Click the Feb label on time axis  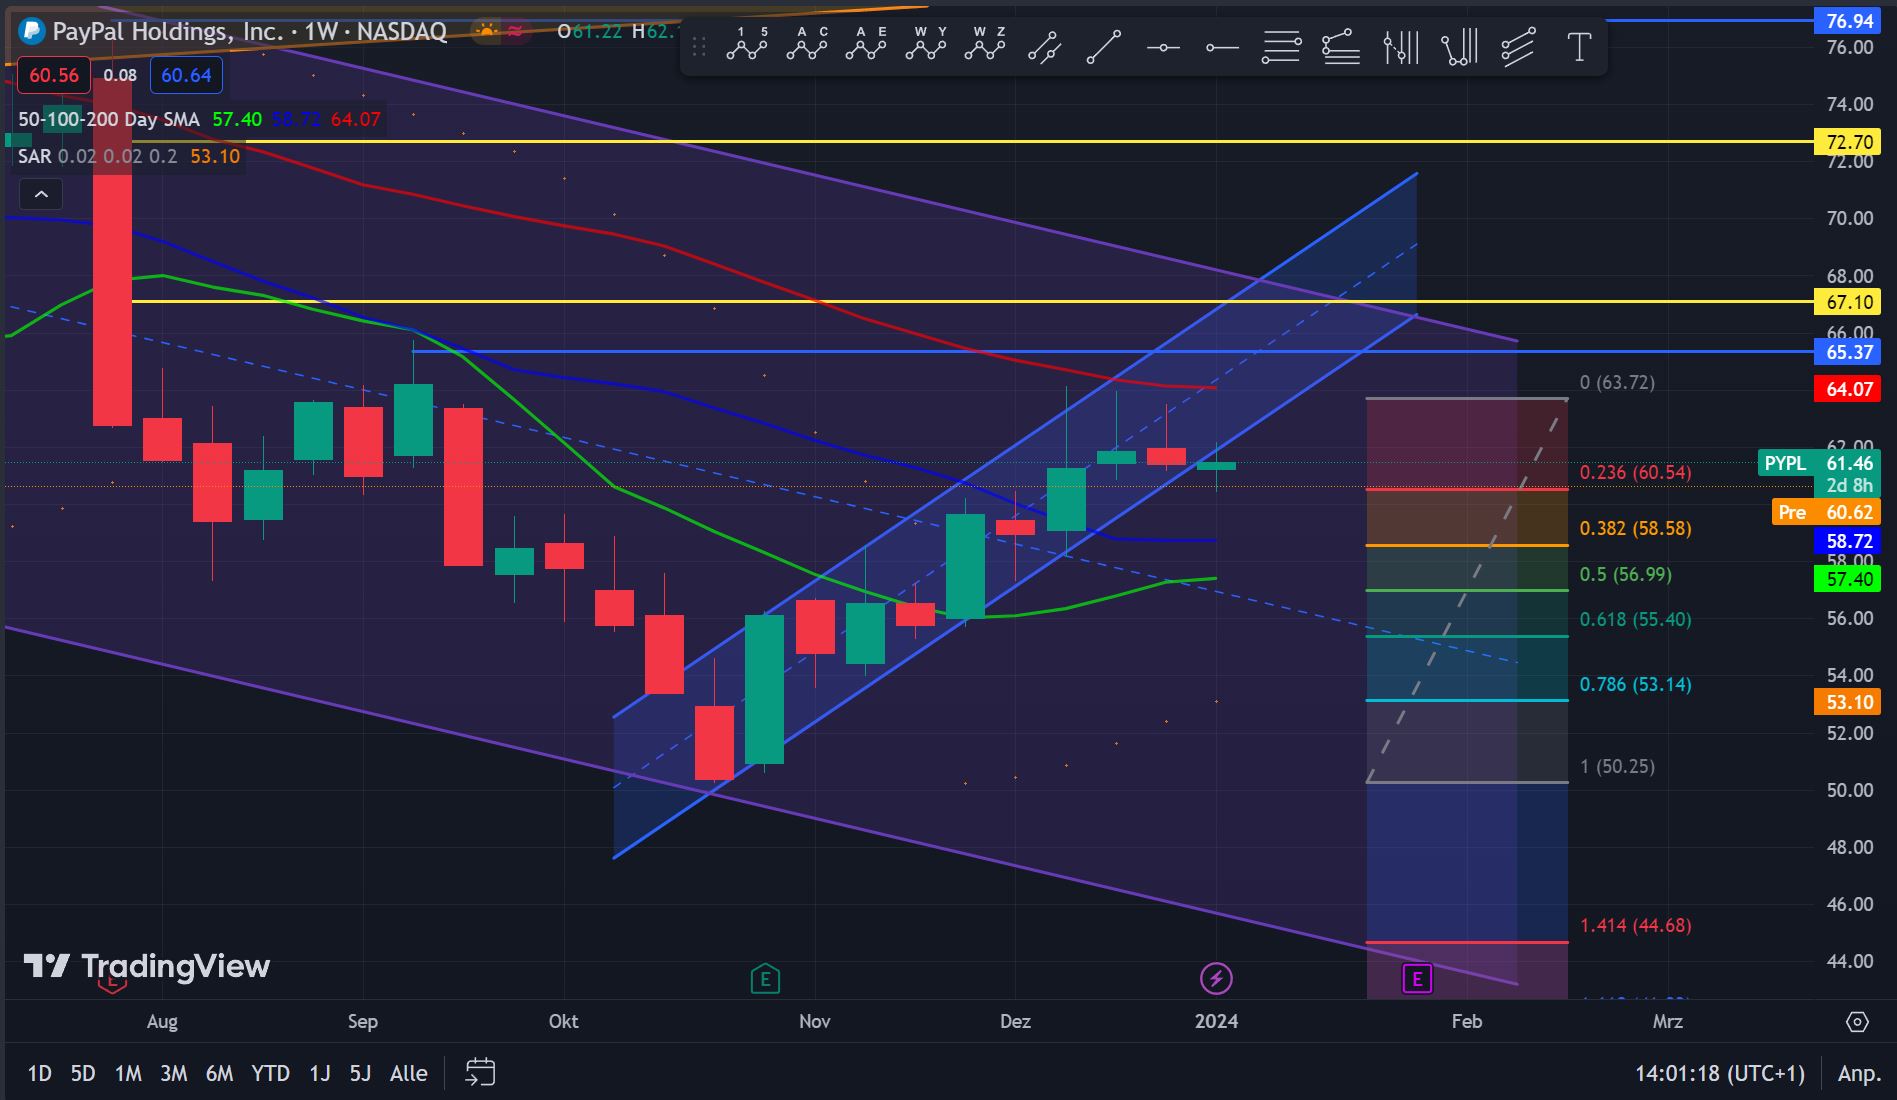coord(1467,1021)
